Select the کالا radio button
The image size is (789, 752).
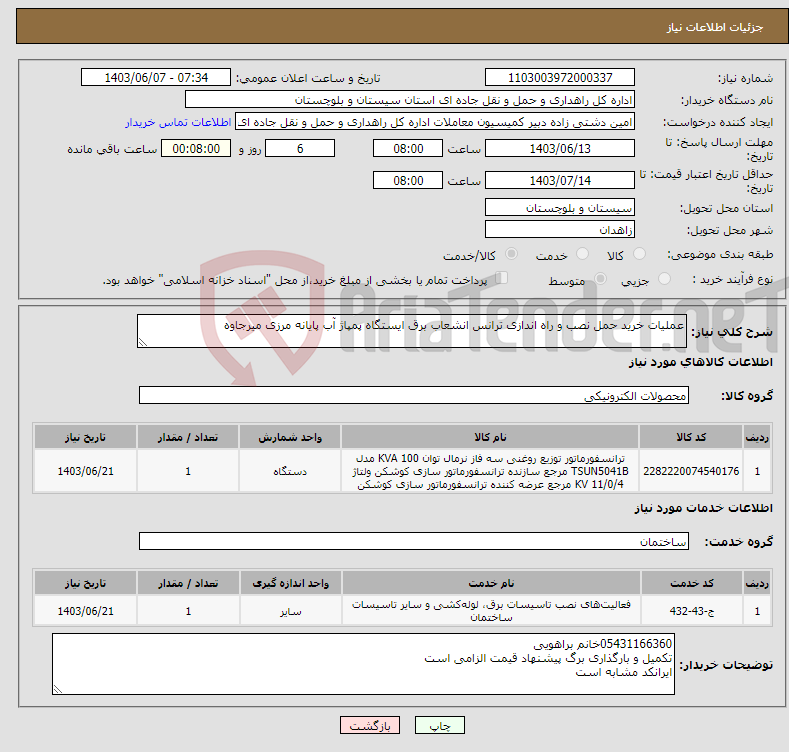[639, 254]
